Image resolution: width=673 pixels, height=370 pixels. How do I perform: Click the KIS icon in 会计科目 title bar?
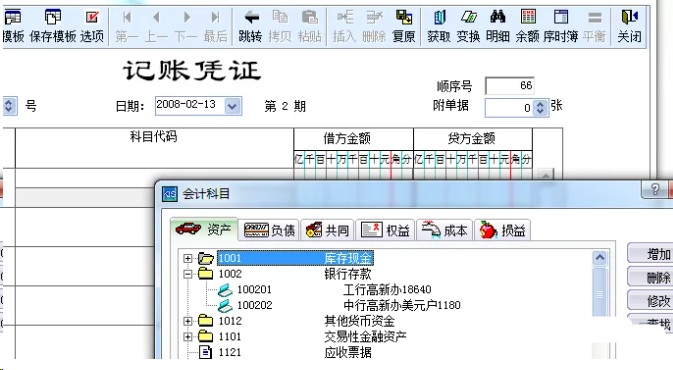170,194
